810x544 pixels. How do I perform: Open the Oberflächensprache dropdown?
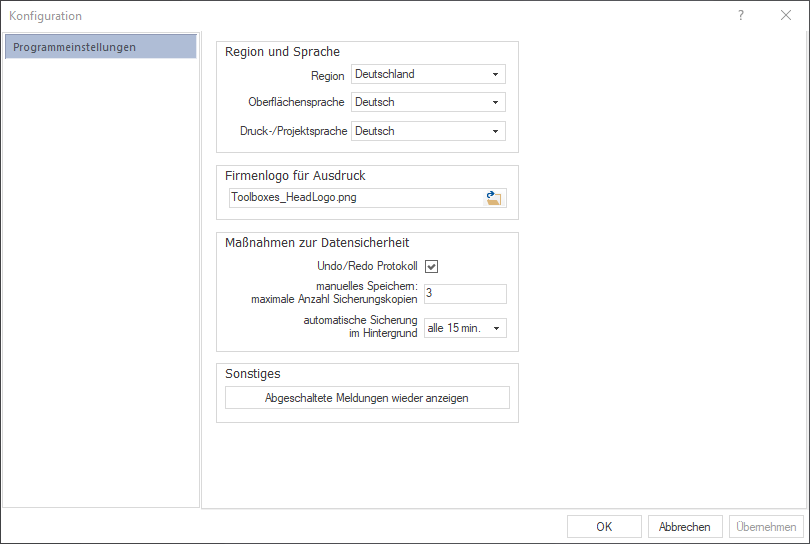point(428,102)
